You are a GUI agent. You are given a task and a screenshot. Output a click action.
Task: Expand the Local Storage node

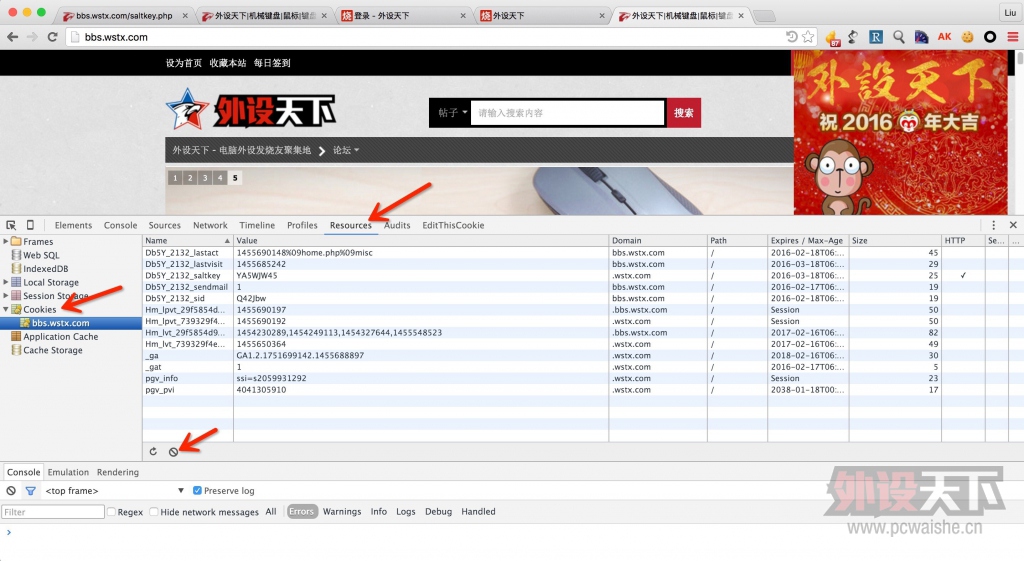click(x=6, y=282)
